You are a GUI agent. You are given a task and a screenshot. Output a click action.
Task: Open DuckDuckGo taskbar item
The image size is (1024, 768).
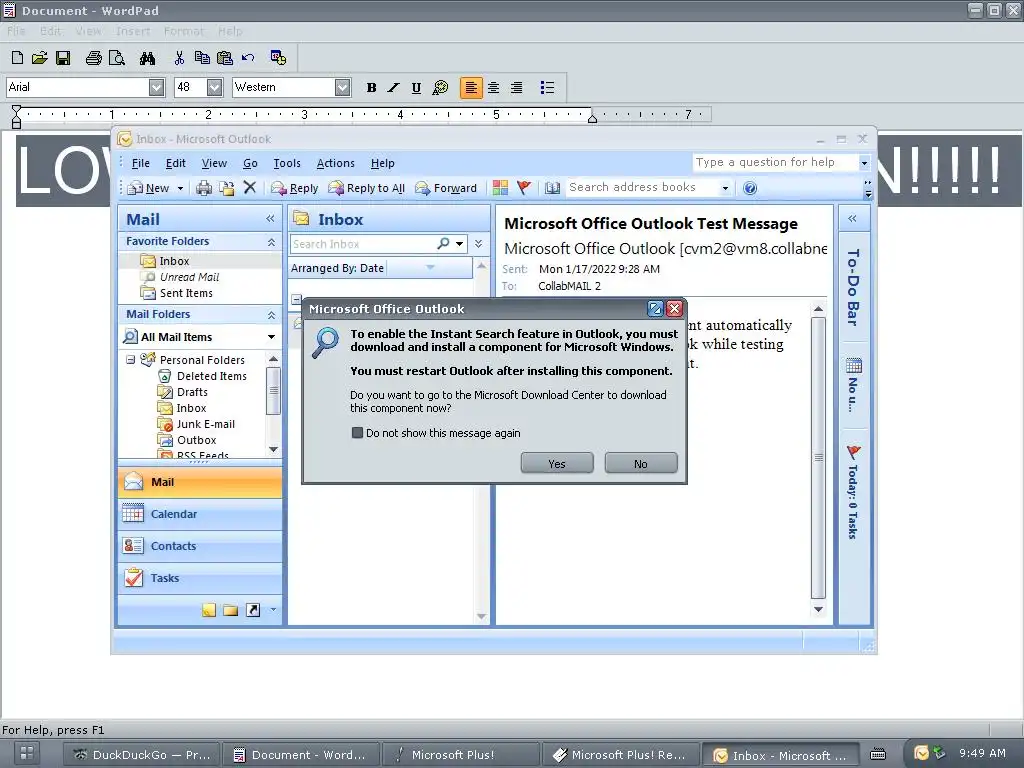click(x=142, y=755)
